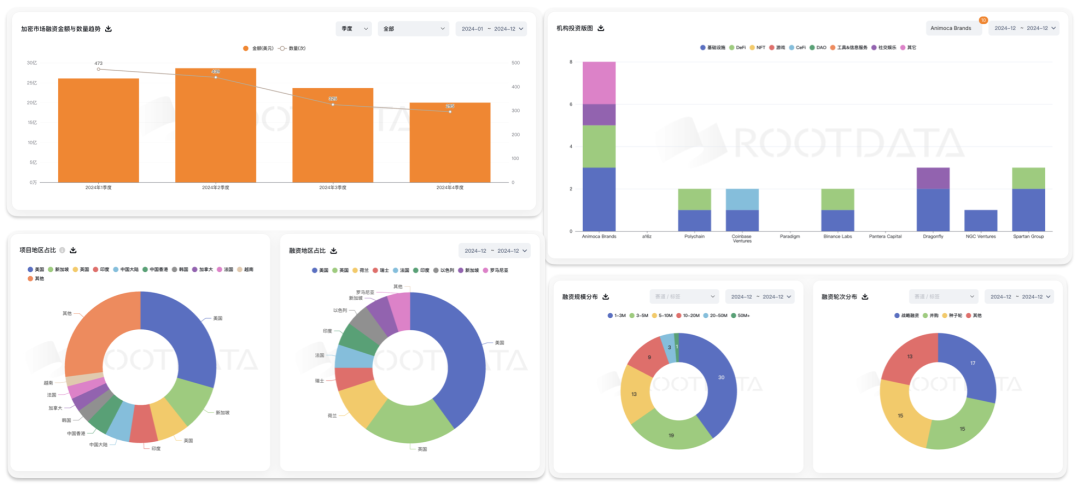1080x489 pixels.
Task: Click the 2024年2季度 axis label
Action: (216, 187)
